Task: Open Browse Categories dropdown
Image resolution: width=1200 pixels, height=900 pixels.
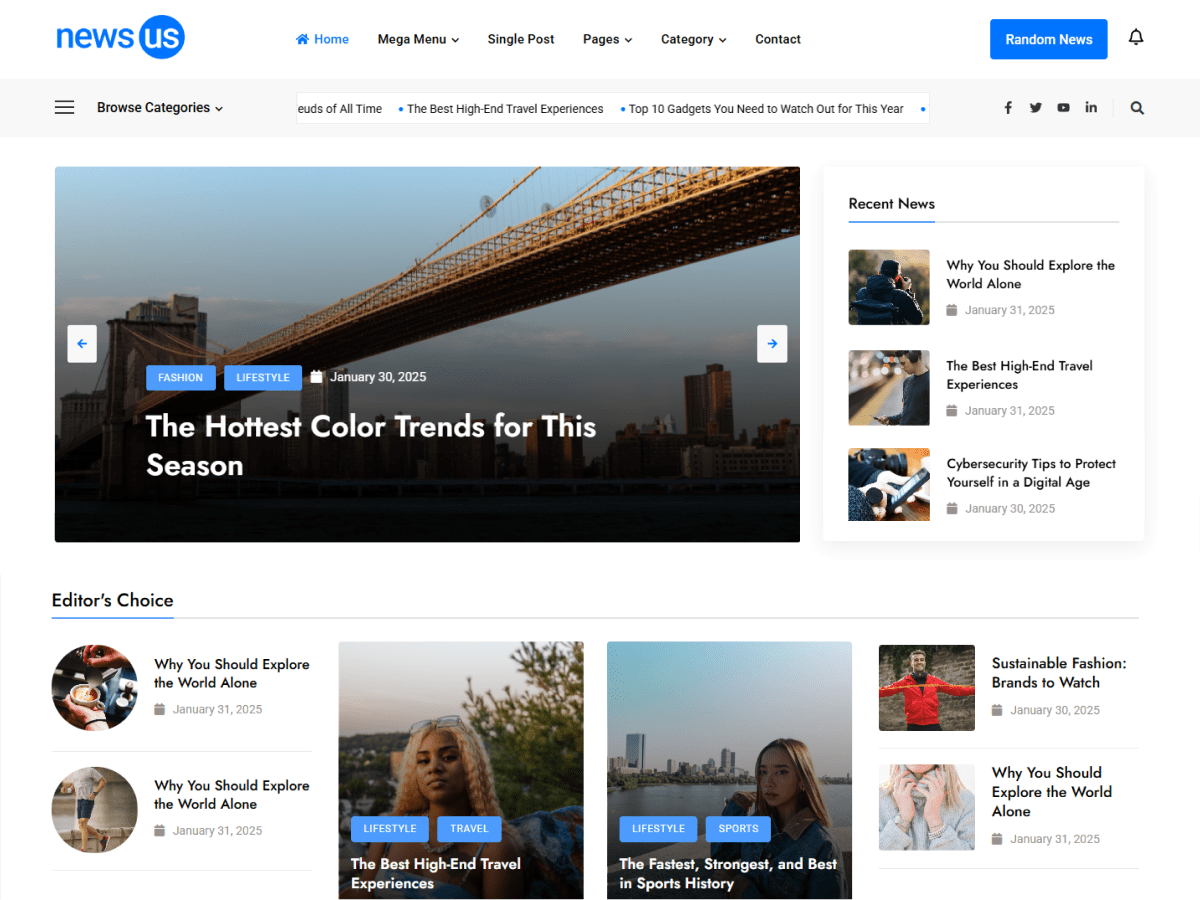Action: 160,108
